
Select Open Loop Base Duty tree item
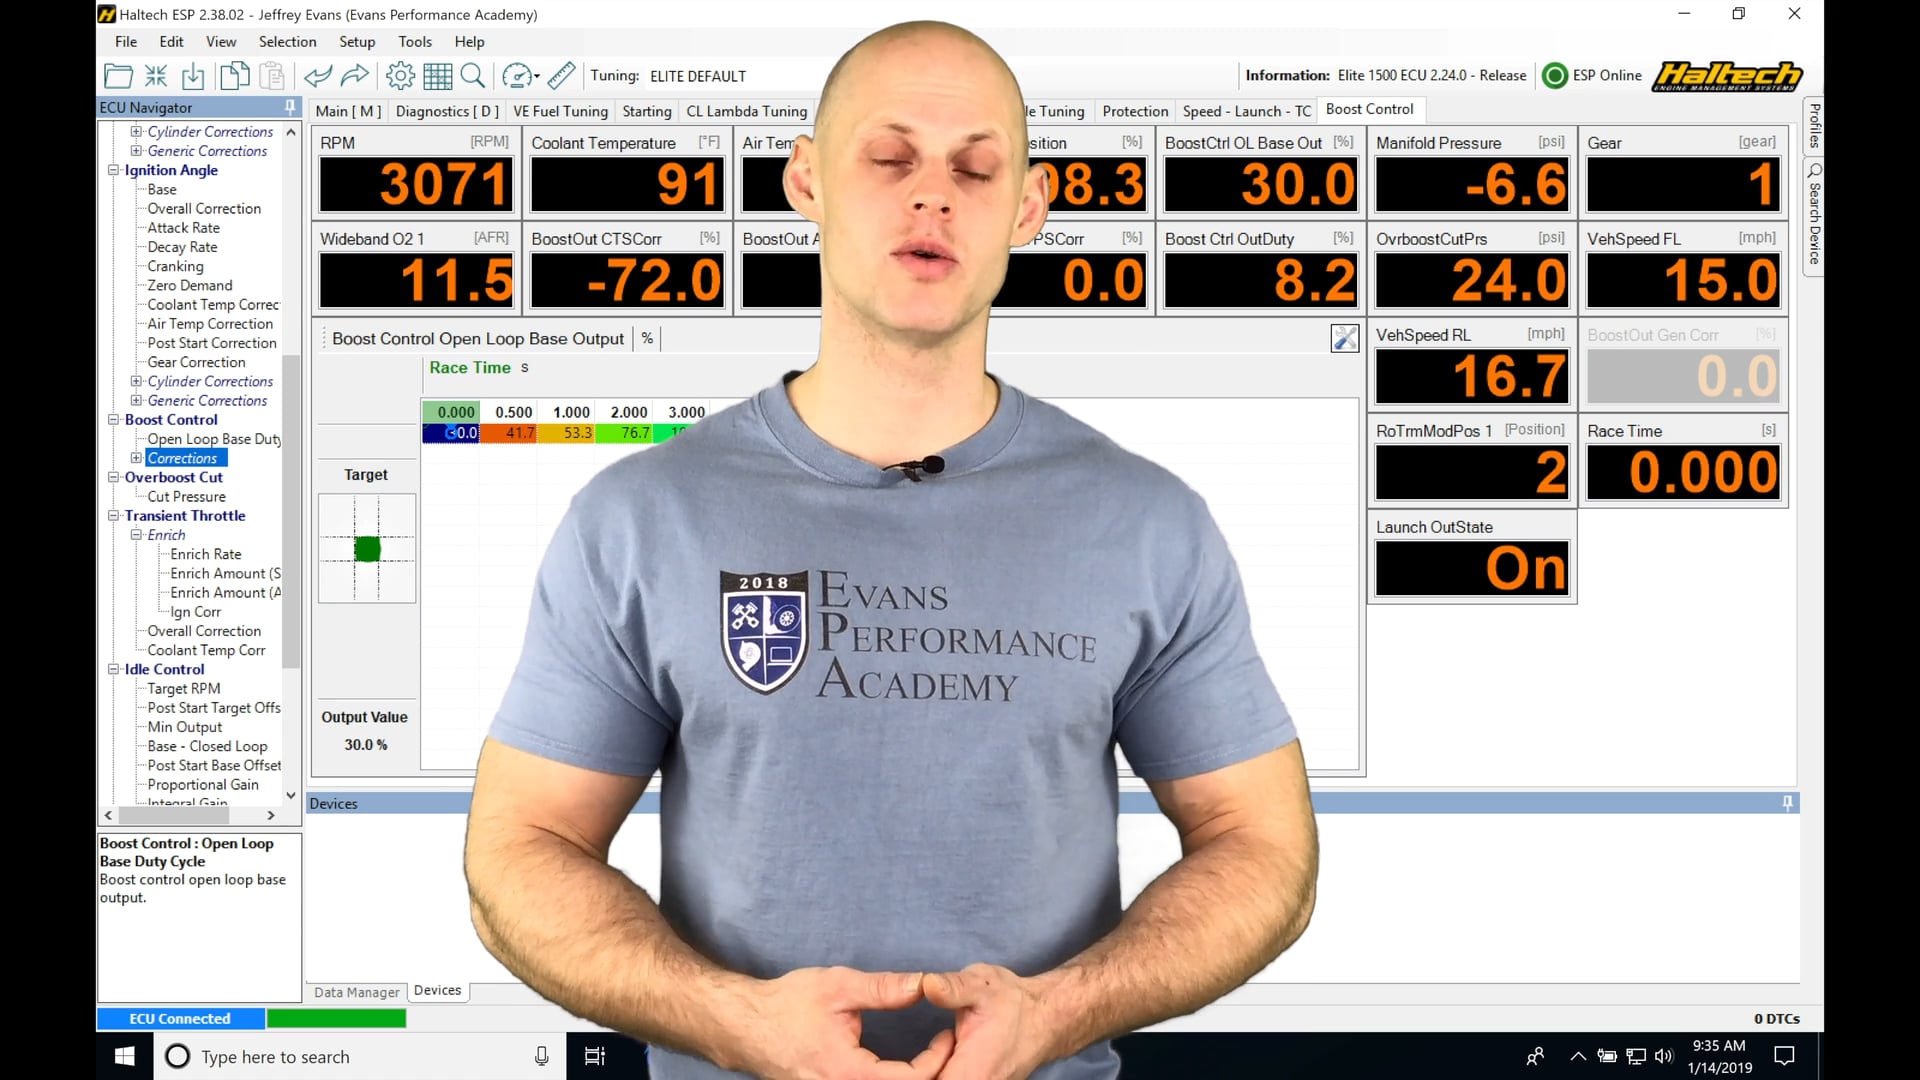[214, 439]
